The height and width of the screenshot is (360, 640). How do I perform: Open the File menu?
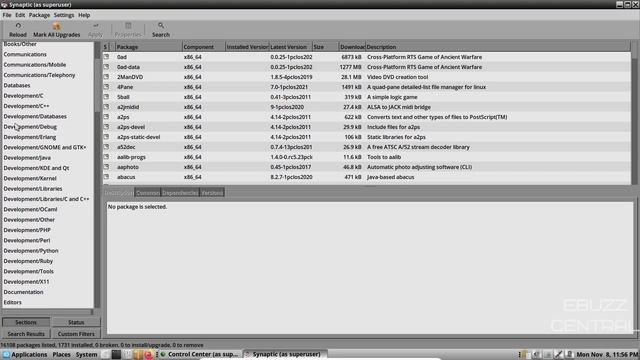(x=7, y=15)
